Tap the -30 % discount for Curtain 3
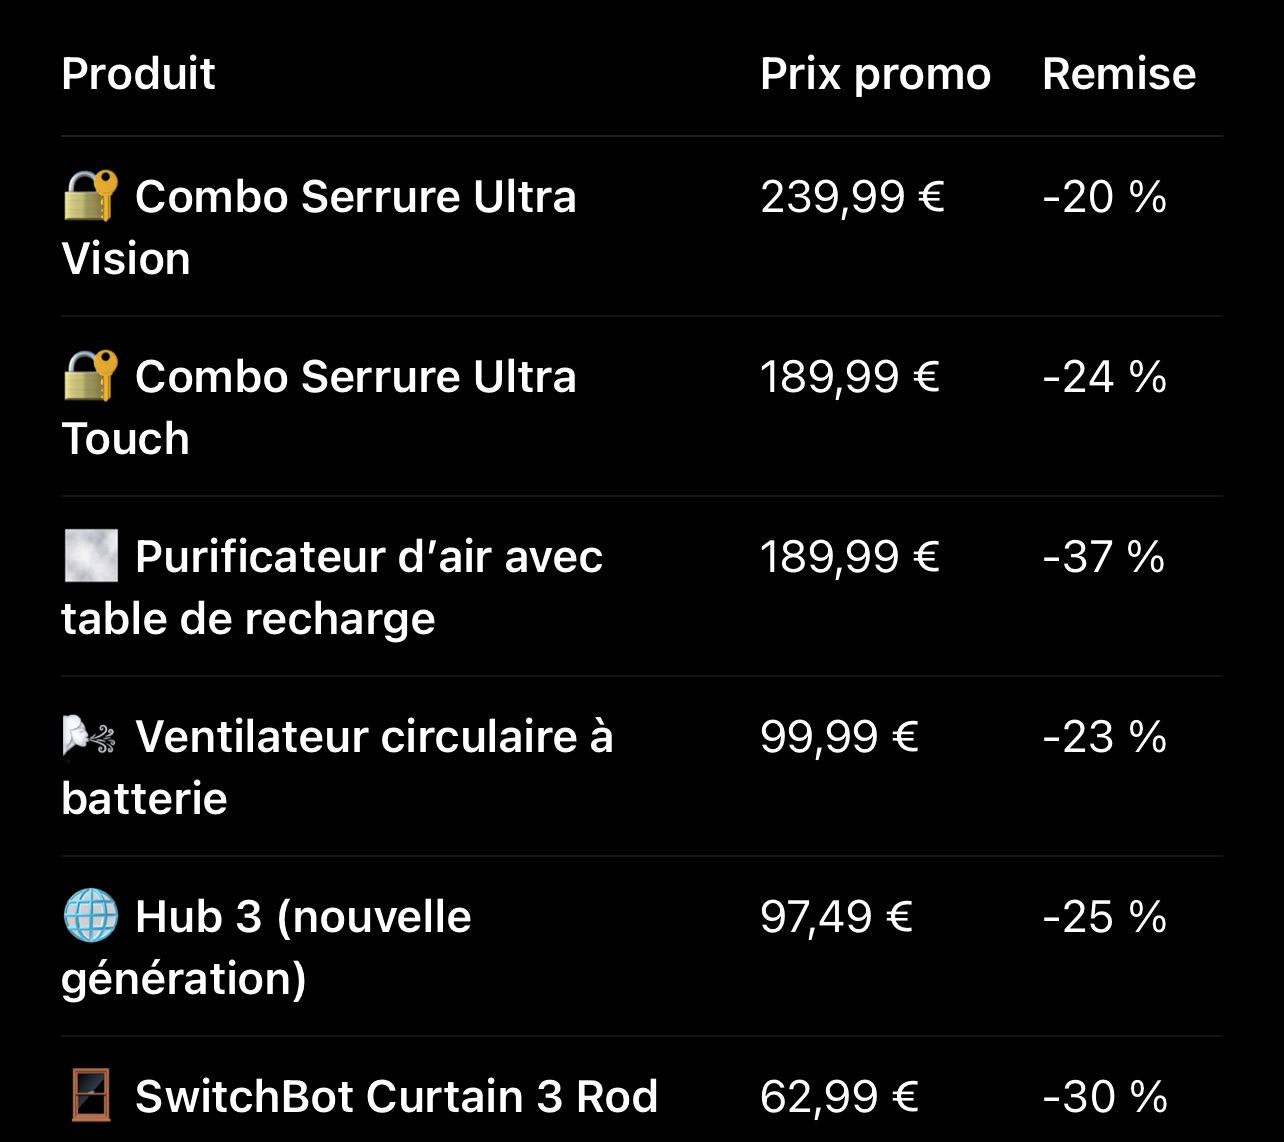This screenshot has height=1142, width=1284. tap(1104, 1097)
